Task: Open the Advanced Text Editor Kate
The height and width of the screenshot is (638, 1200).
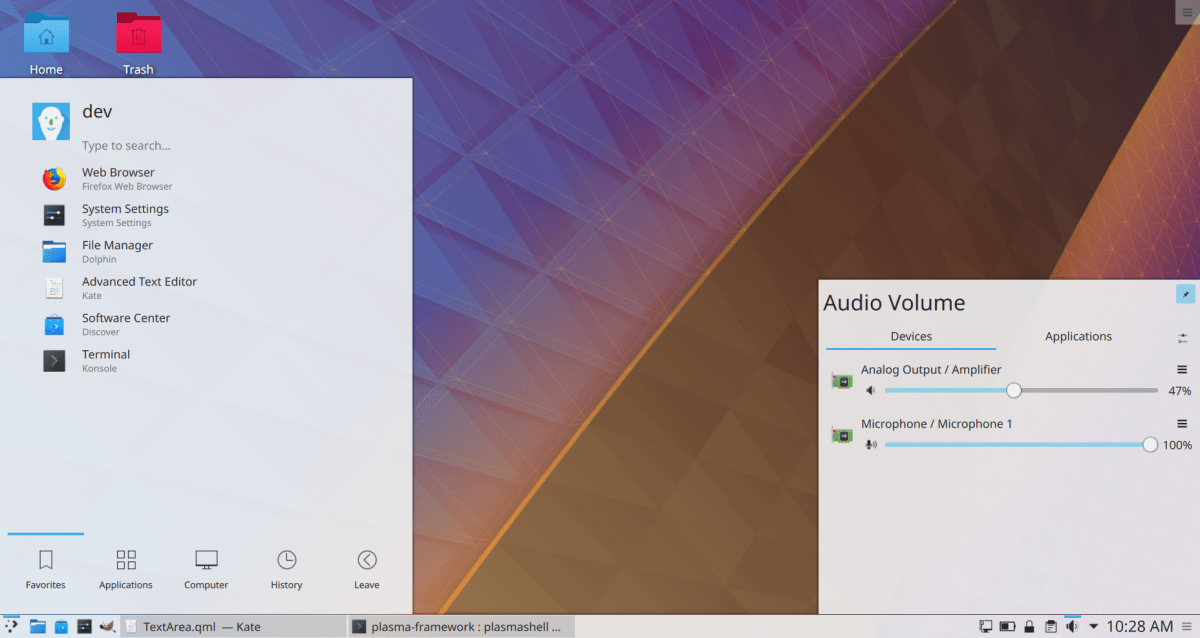Action: point(140,287)
